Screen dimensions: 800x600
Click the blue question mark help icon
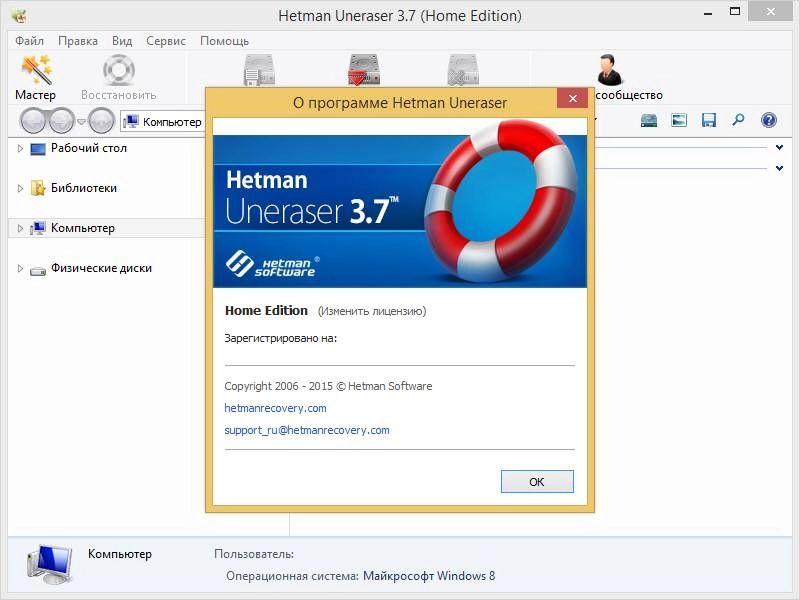(x=768, y=120)
